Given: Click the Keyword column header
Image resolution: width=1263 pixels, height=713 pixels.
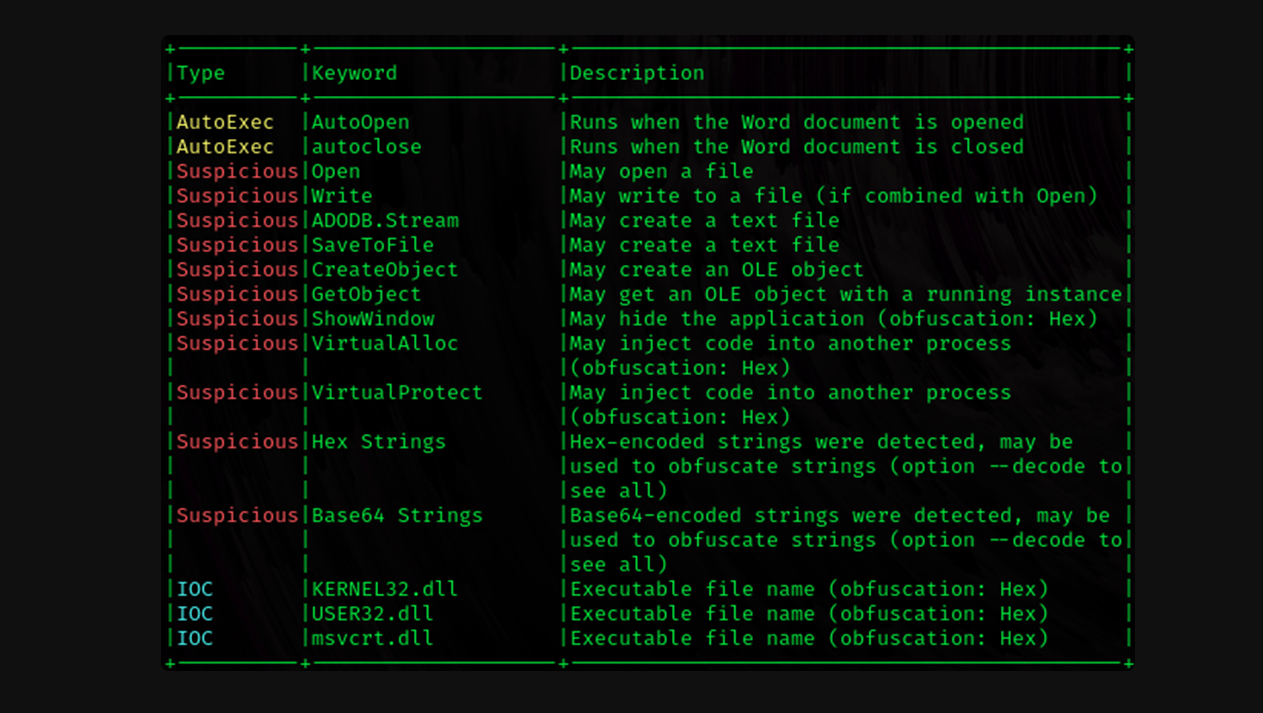Looking at the screenshot, I should (x=354, y=73).
